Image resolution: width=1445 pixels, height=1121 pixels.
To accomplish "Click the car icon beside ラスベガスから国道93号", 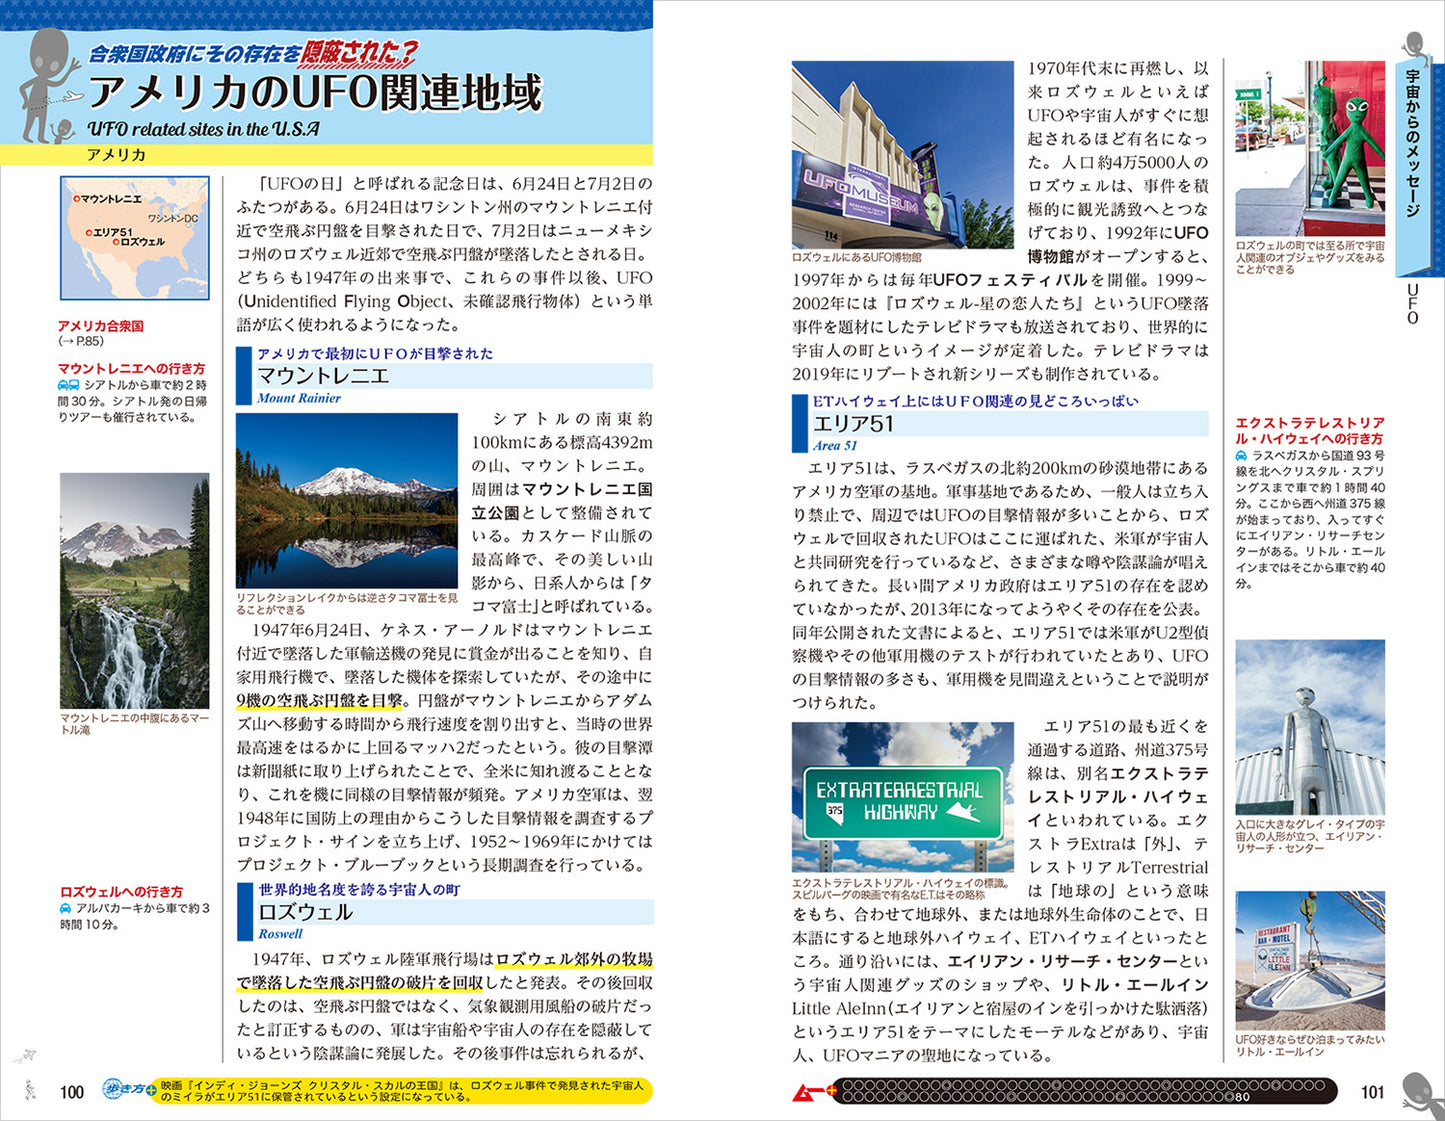I will tap(1242, 456).
